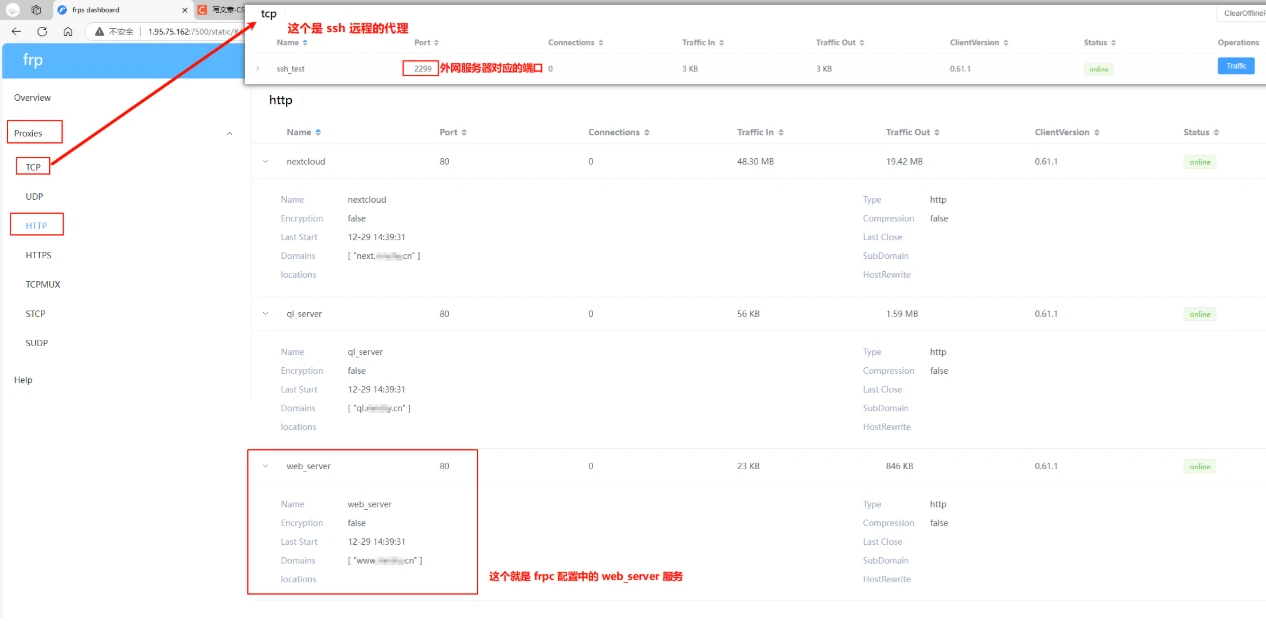The width and height of the screenshot is (1266, 624).
Task: Expand the ssh_test row details
Action: [258, 68]
